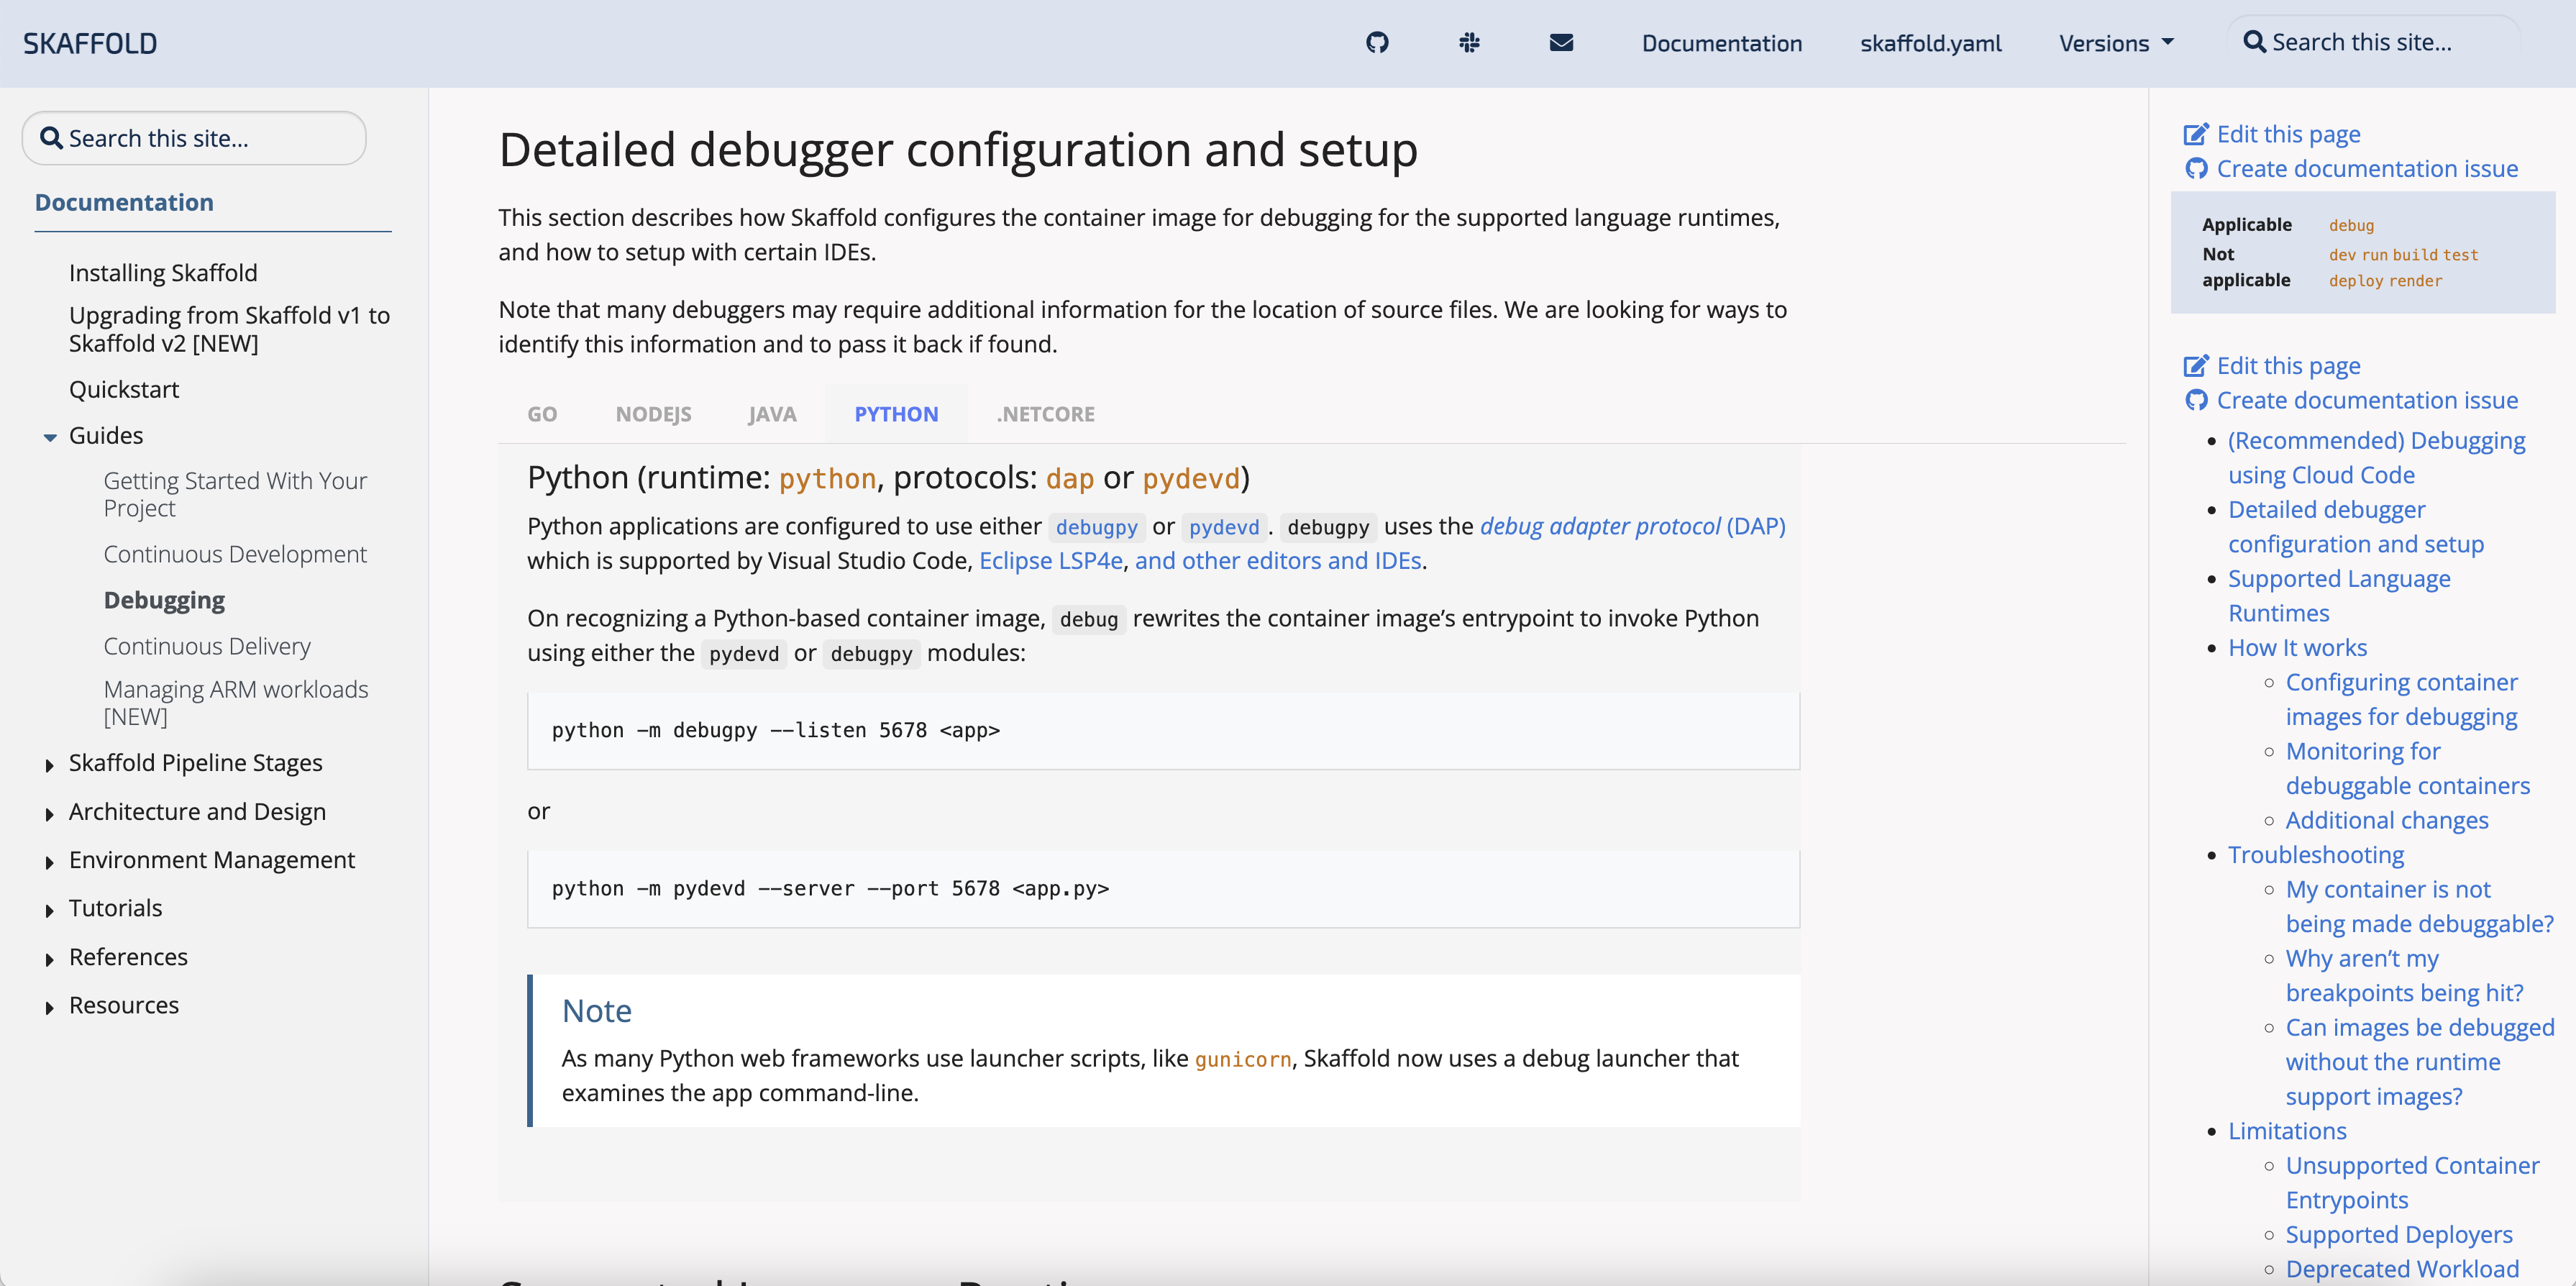This screenshot has width=2576, height=1286.
Task: Click the 'debug' applicable command tag
Action: [x=2351, y=225]
